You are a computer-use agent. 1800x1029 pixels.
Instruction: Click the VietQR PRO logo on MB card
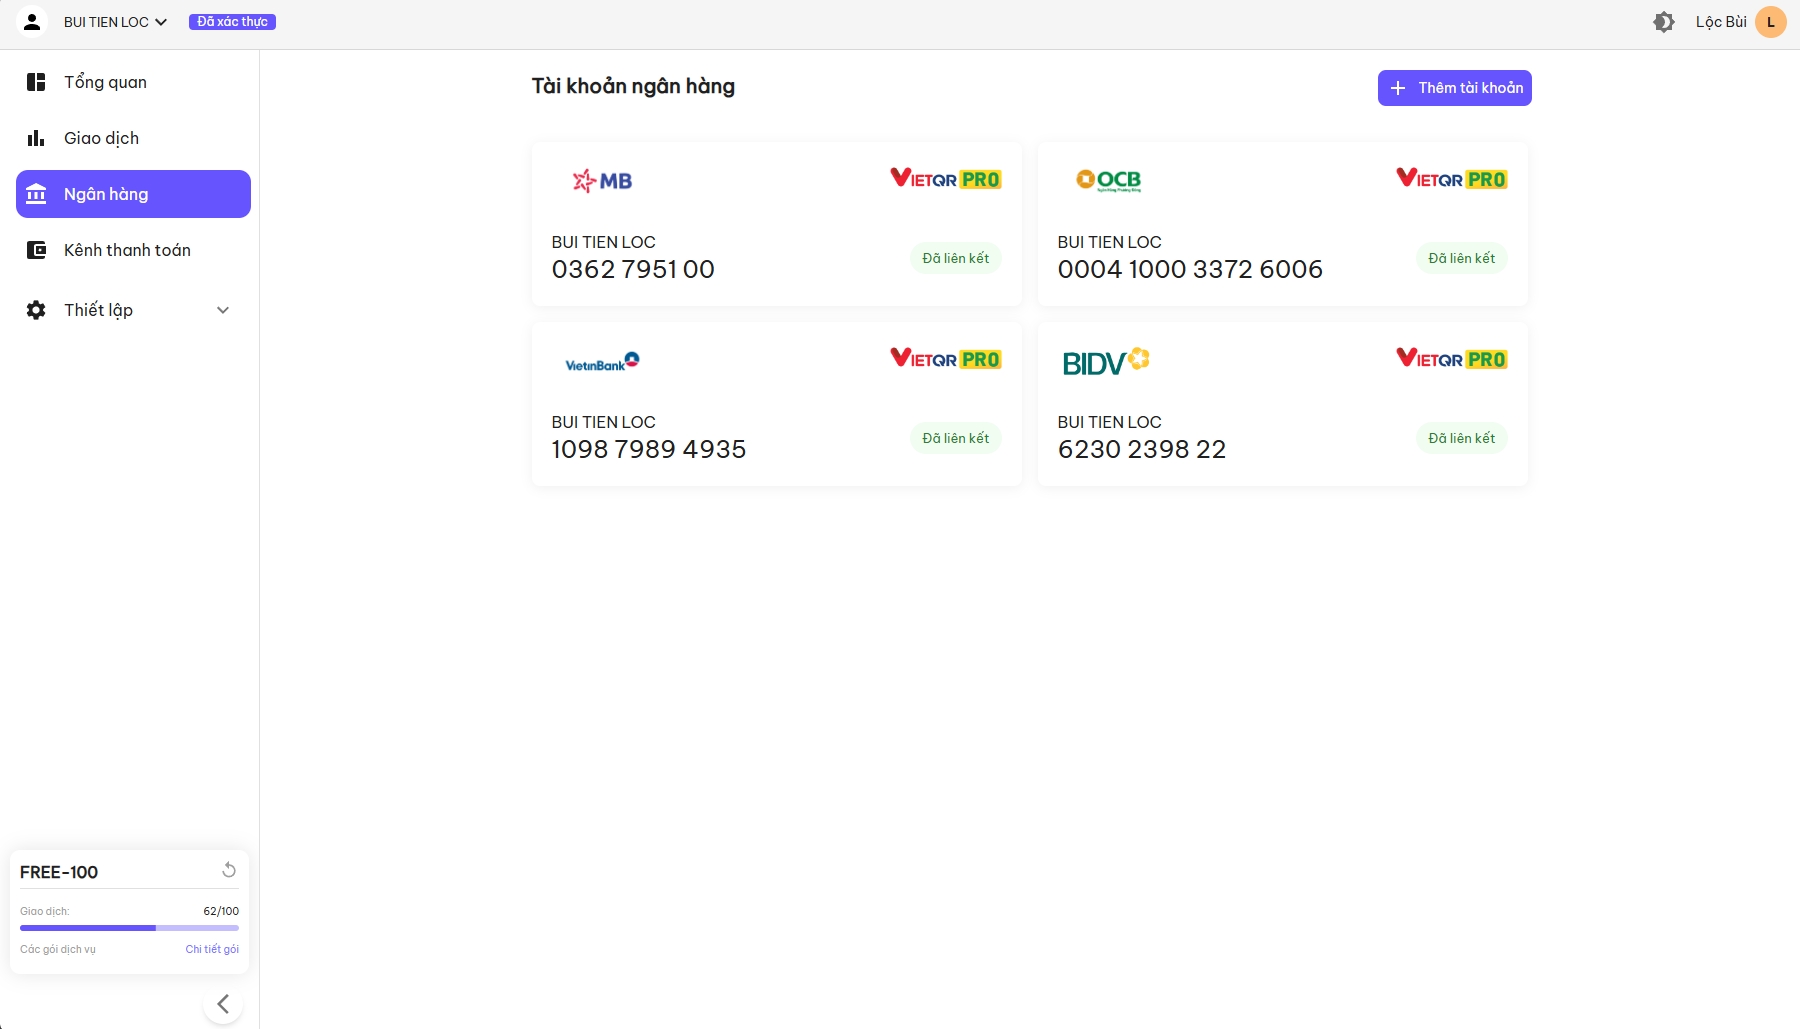pyautogui.click(x=946, y=179)
